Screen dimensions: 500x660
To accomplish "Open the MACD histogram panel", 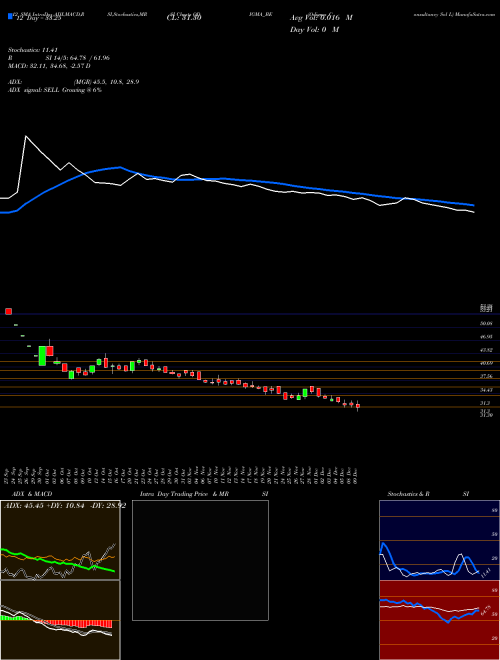I will (x=60, y=620).
